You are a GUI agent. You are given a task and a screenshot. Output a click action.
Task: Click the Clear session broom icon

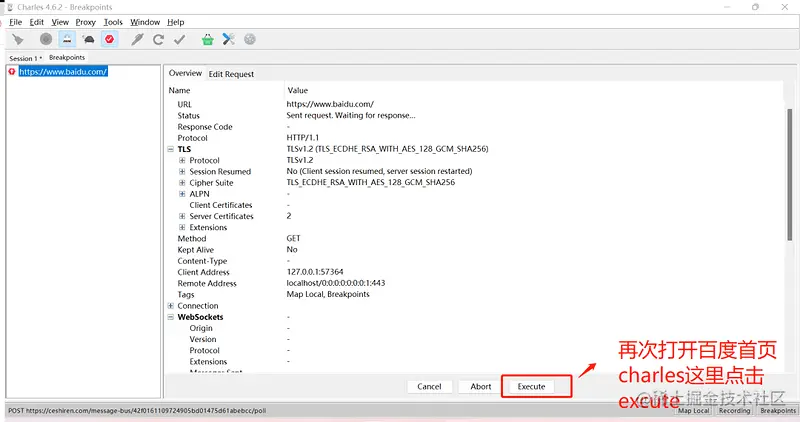pos(18,39)
